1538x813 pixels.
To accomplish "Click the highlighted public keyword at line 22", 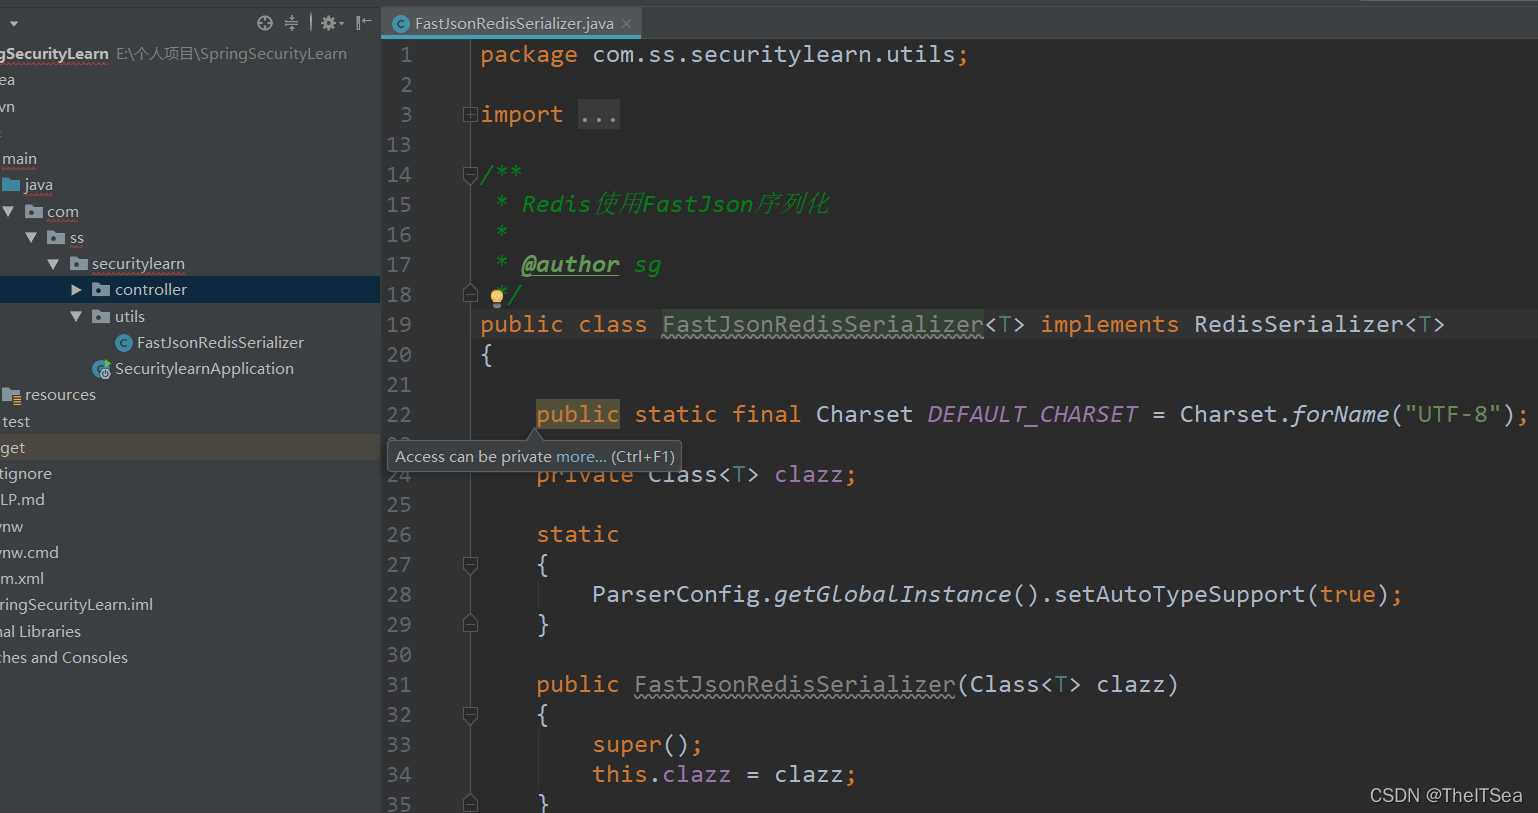I will [x=578, y=414].
